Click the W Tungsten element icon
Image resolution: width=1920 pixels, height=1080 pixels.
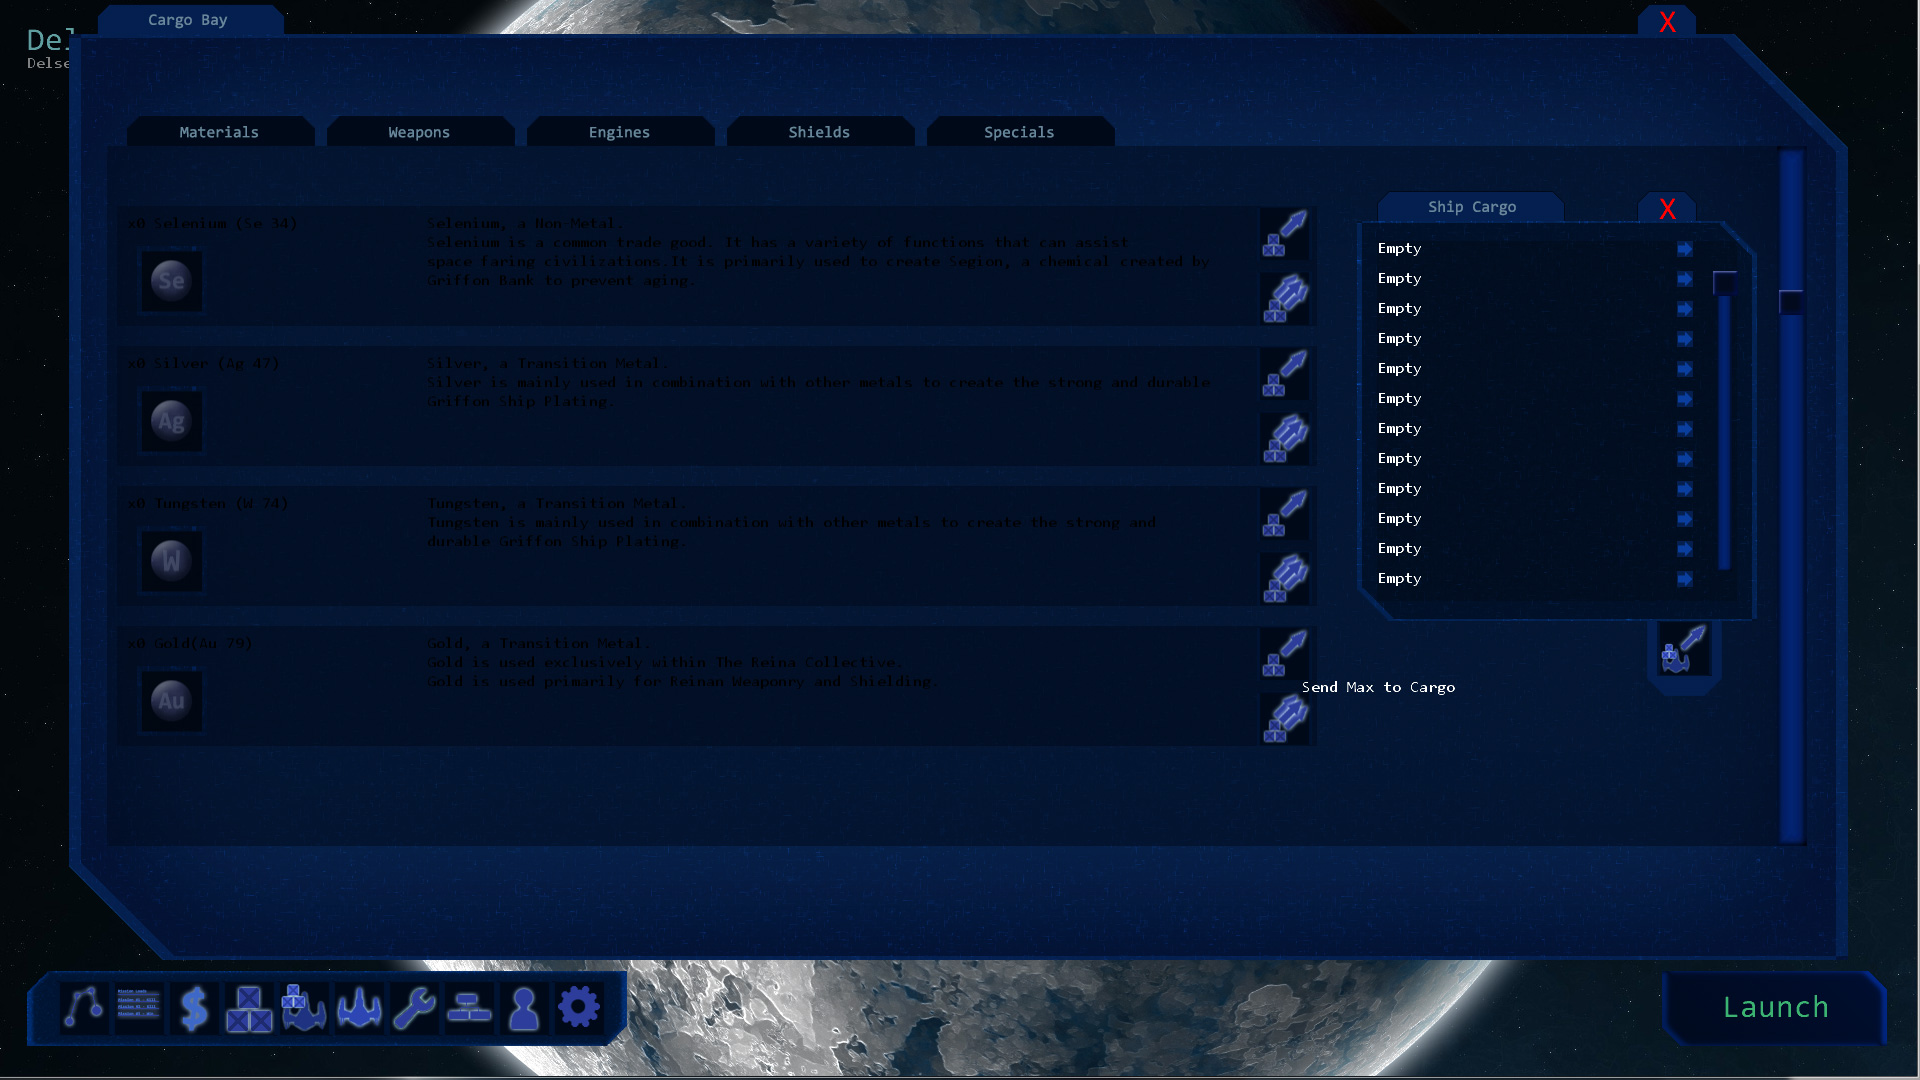[171, 561]
